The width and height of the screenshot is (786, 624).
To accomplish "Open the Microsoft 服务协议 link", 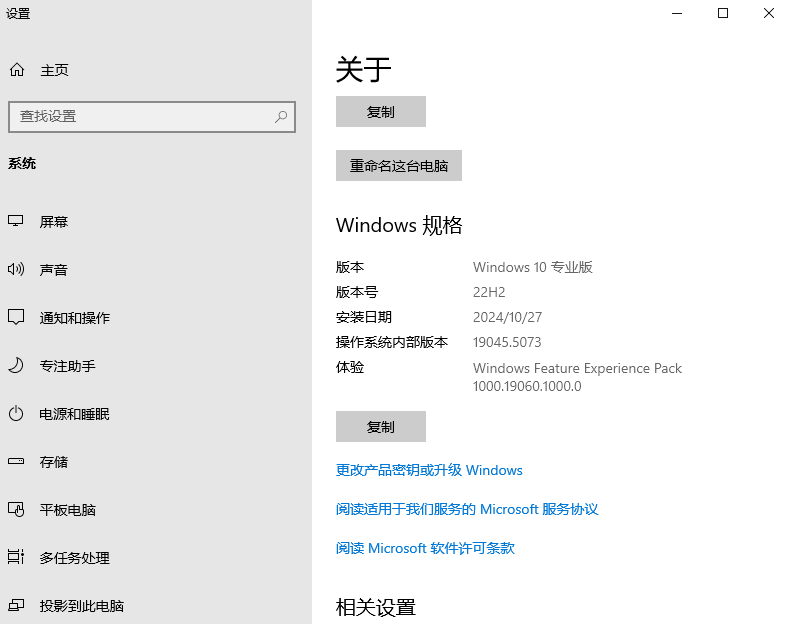I will coord(467,509).
